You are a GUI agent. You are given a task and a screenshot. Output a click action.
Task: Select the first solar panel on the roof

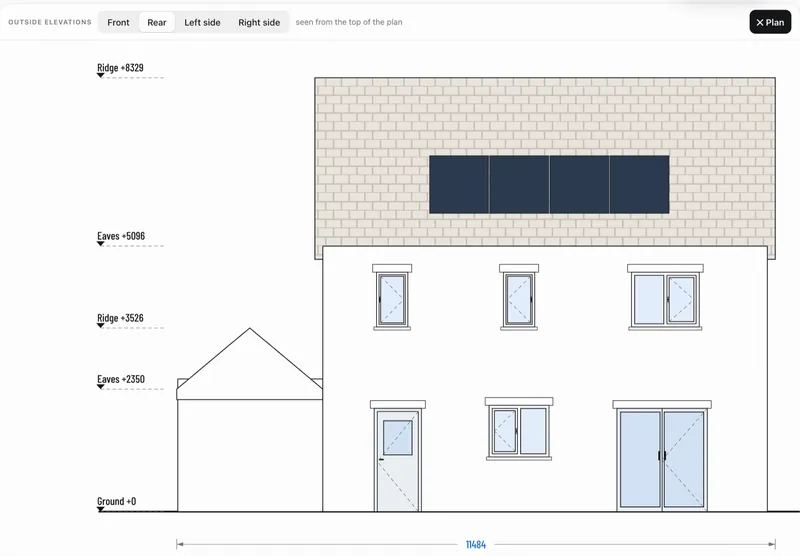pos(459,185)
